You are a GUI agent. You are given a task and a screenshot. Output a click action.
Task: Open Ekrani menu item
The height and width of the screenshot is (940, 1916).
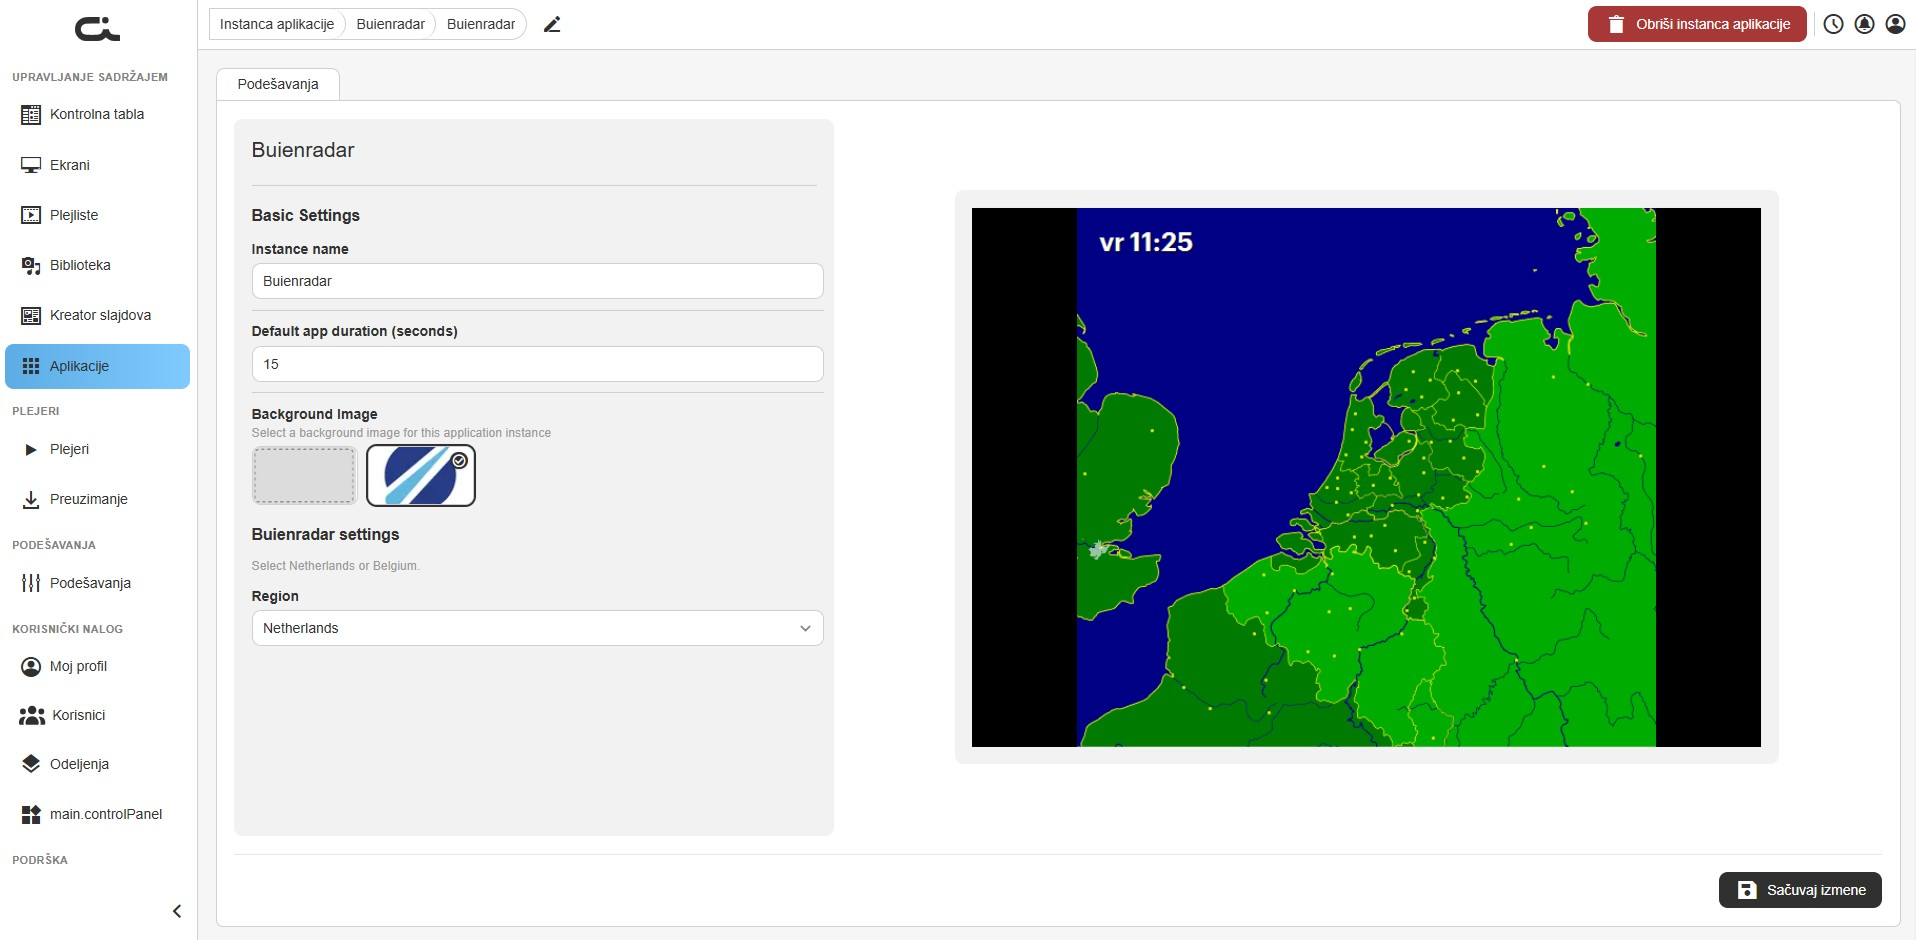coord(97,165)
